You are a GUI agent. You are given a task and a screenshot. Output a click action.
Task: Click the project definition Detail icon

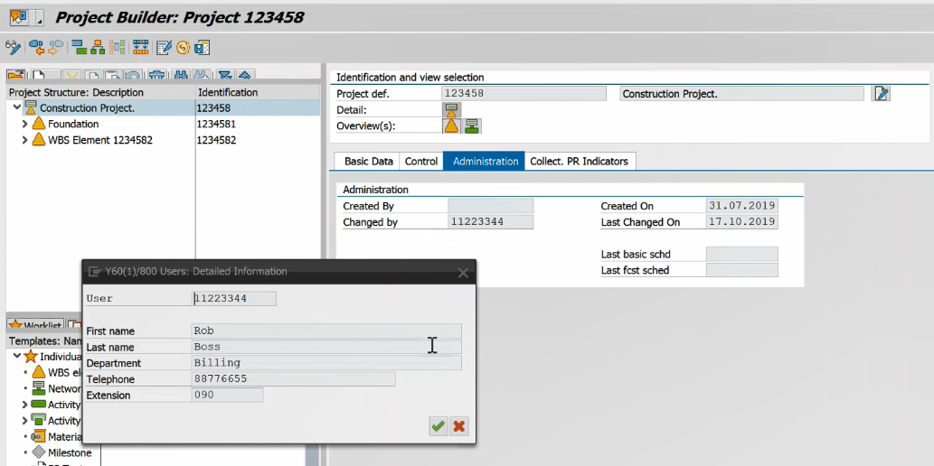pyautogui.click(x=451, y=110)
